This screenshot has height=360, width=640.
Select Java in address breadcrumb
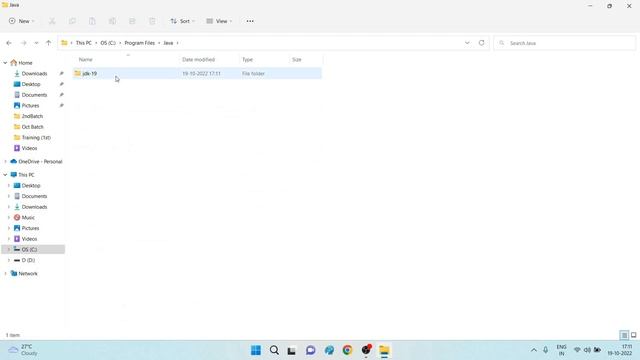[168, 43]
